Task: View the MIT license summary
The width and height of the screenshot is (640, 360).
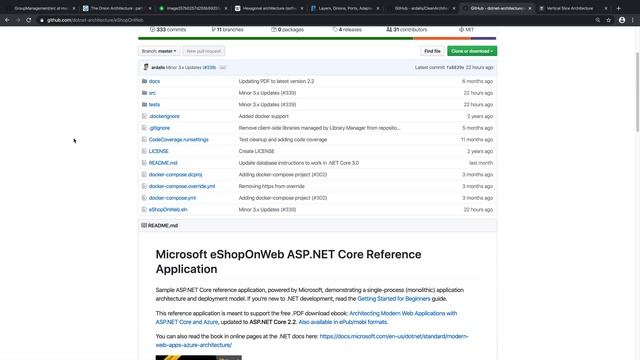Action: tap(466, 29)
